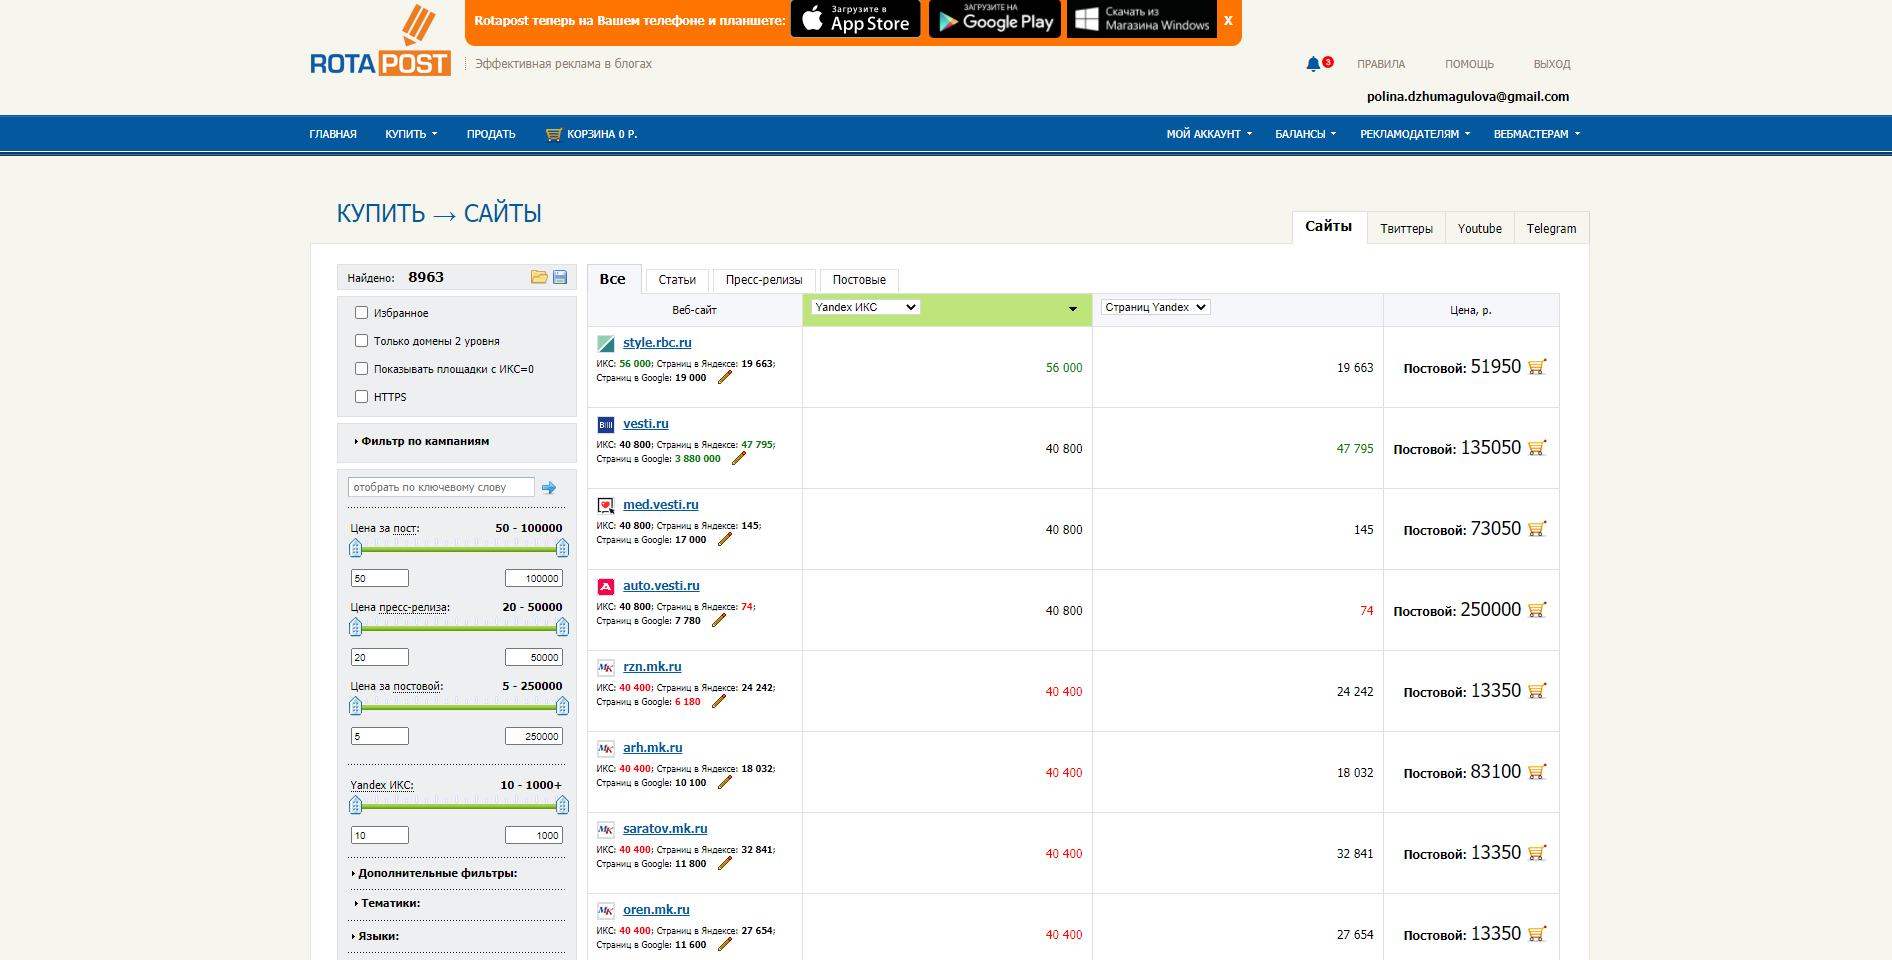Add oren.mk.ru postovoi to cart
The height and width of the screenshot is (960, 1892).
tap(1537, 934)
